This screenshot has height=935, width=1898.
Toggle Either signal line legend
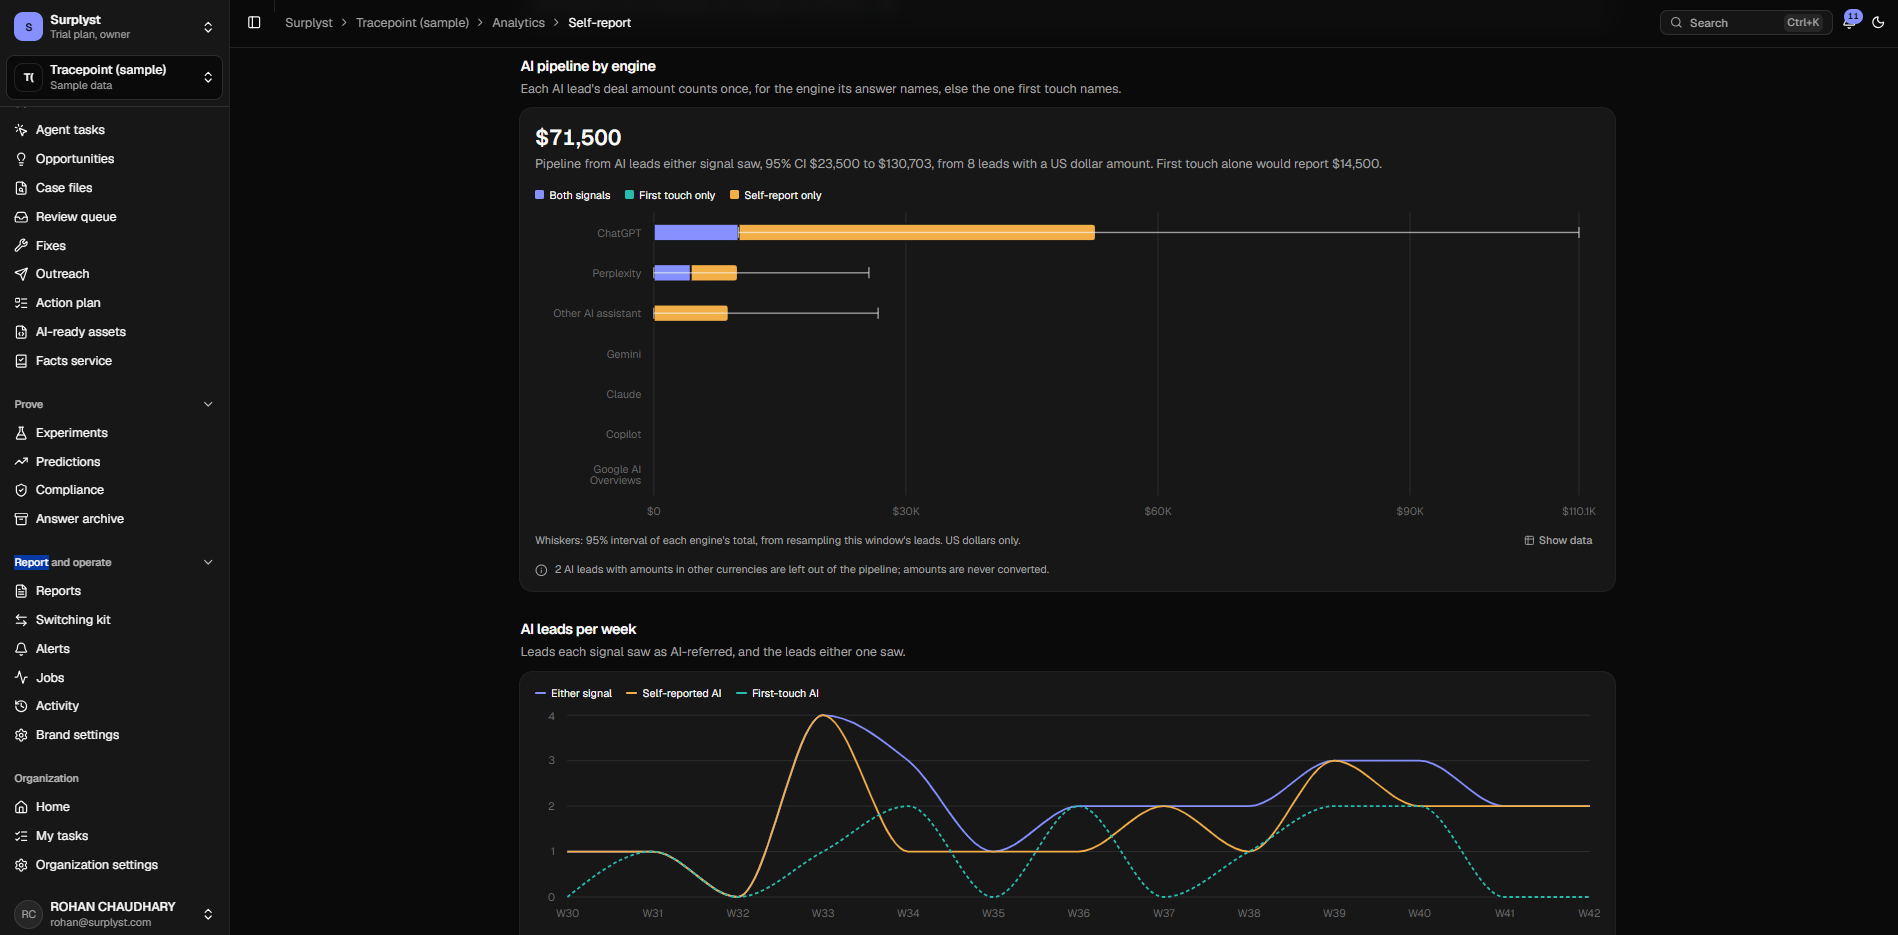[x=573, y=694]
